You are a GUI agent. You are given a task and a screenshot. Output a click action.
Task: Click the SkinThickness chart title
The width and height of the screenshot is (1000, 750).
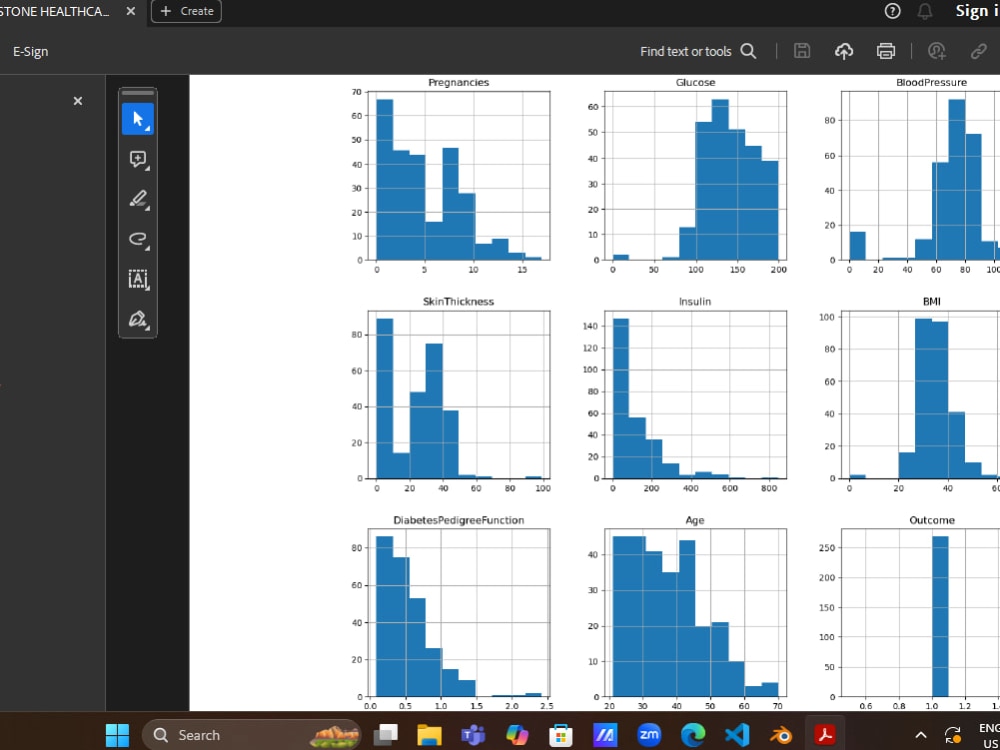coord(458,302)
